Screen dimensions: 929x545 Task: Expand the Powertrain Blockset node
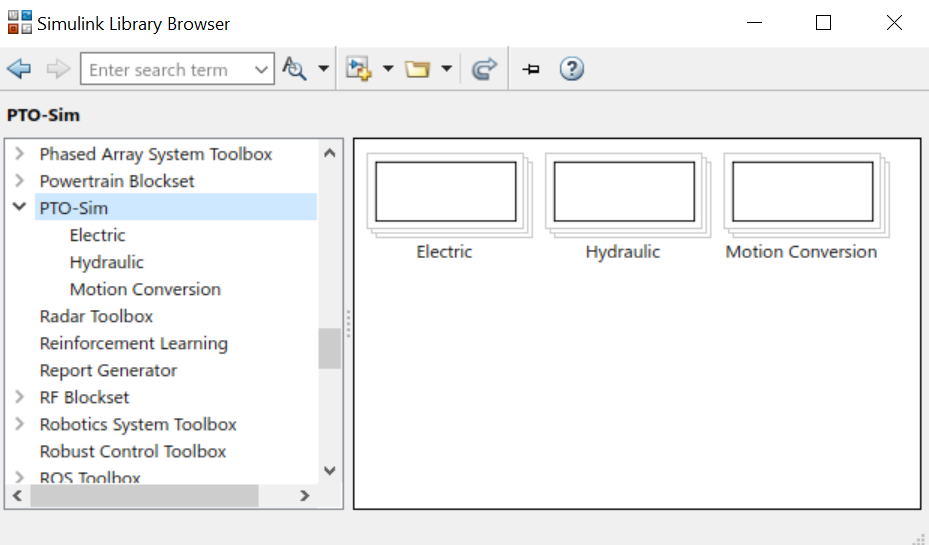tap(20, 180)
